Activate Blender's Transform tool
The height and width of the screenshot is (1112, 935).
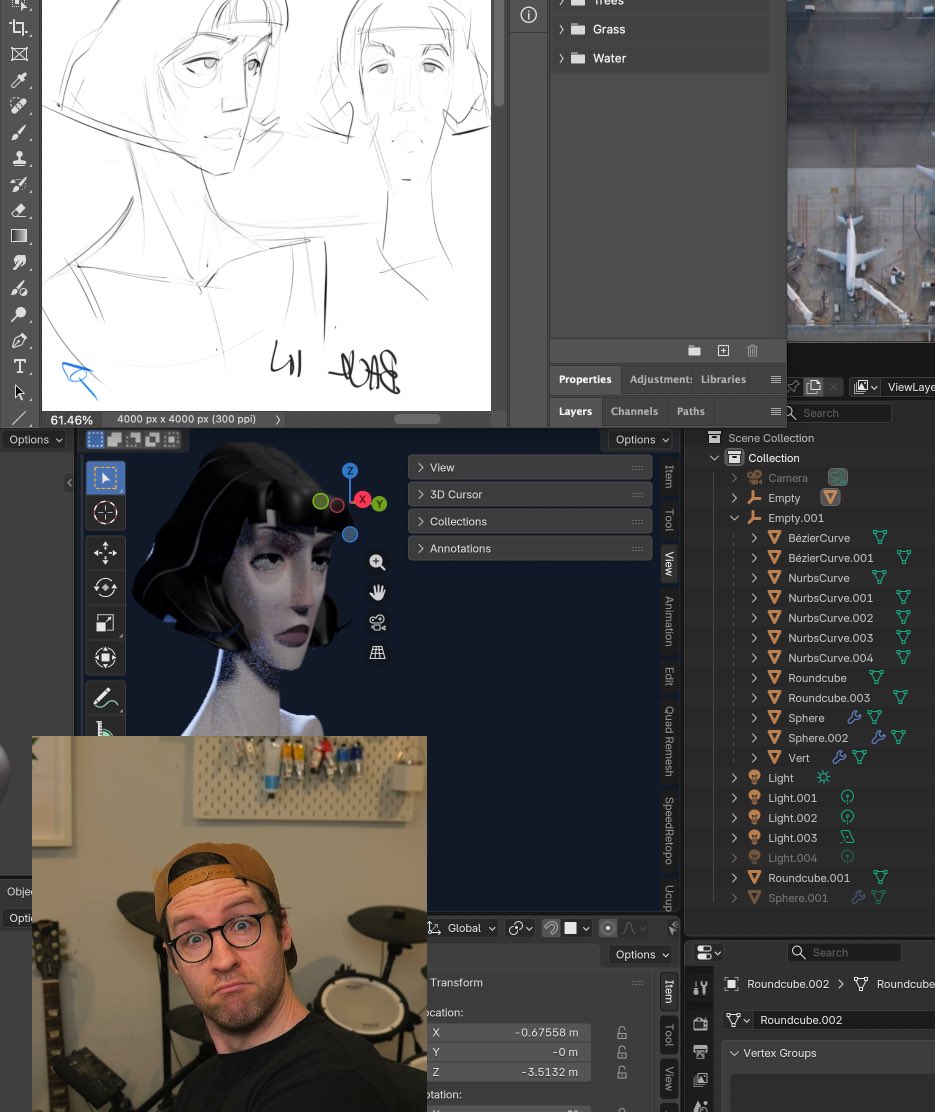click(x=106, y=657)
